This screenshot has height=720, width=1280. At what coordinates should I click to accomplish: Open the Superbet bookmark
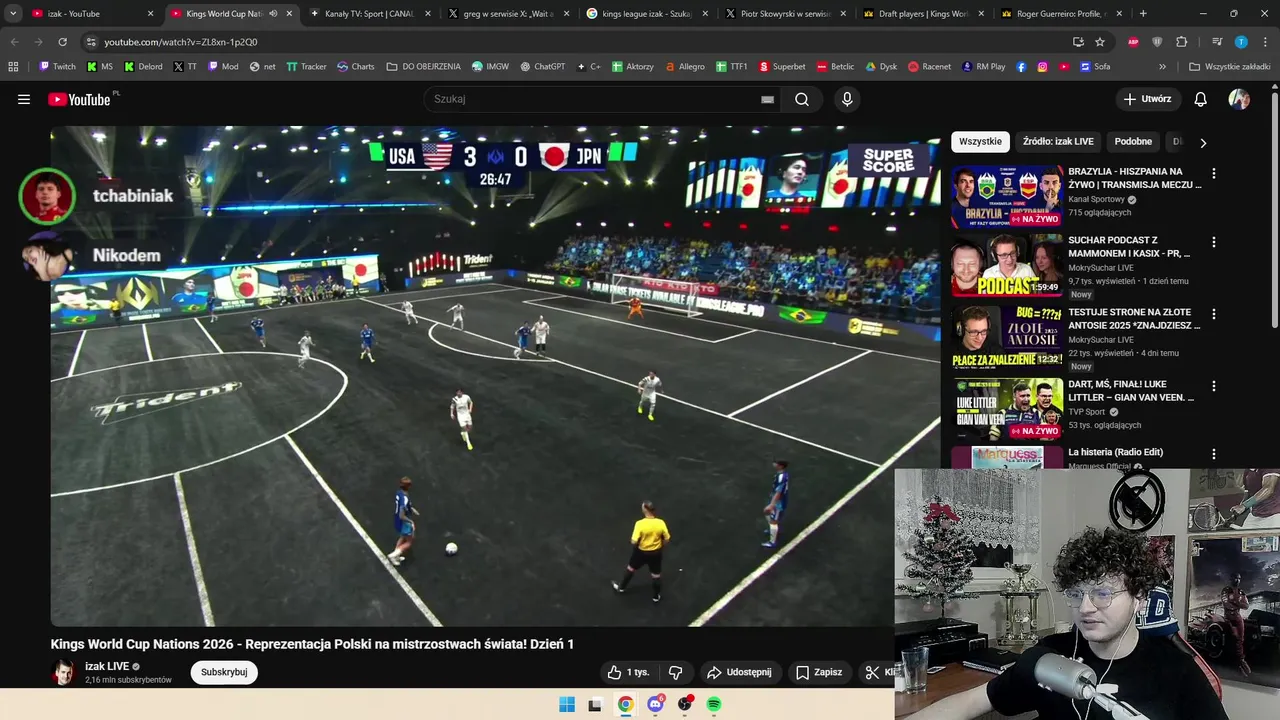click(782, 67)
